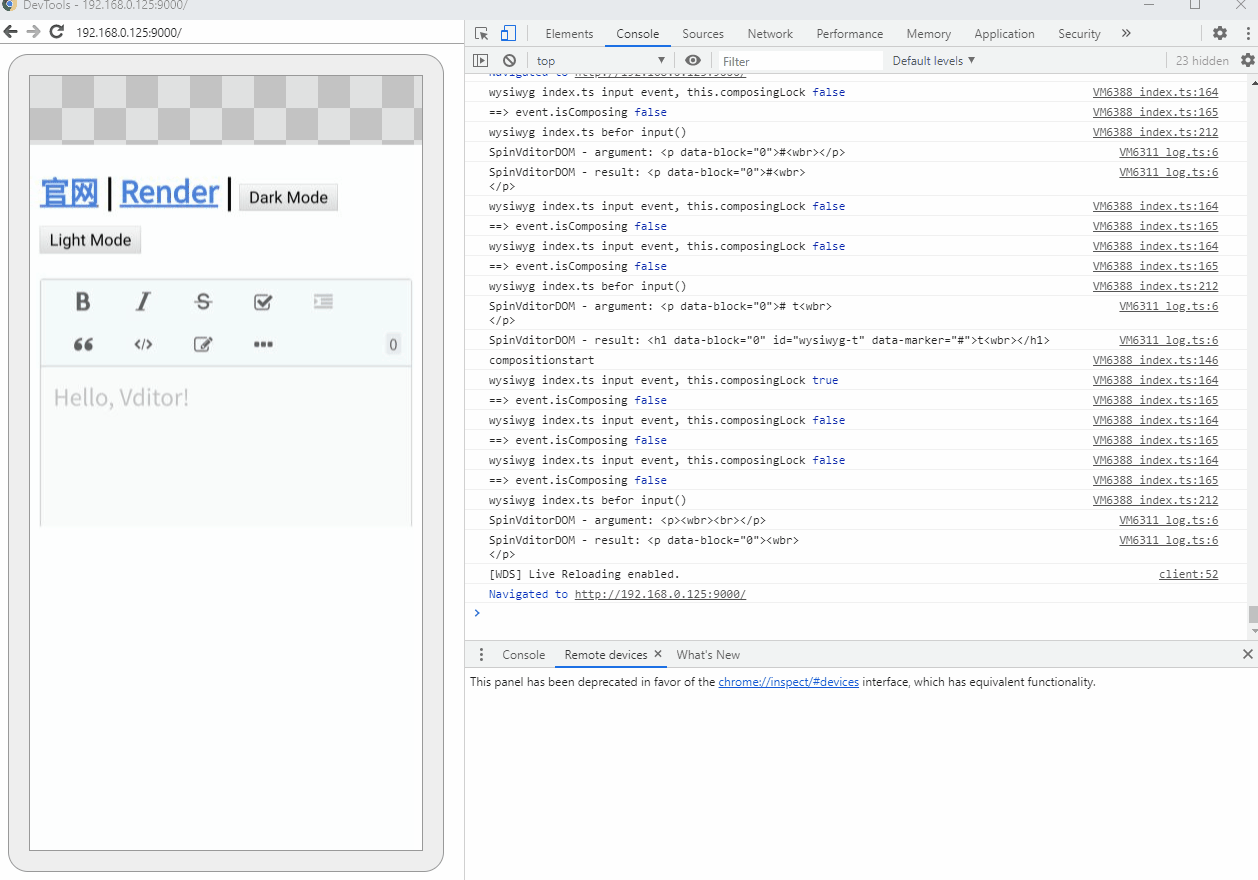The width and height of the screenshot is (1258, 880).
Task: Apply strikethrough in Vditor toolbar
Action: point(203,301)
